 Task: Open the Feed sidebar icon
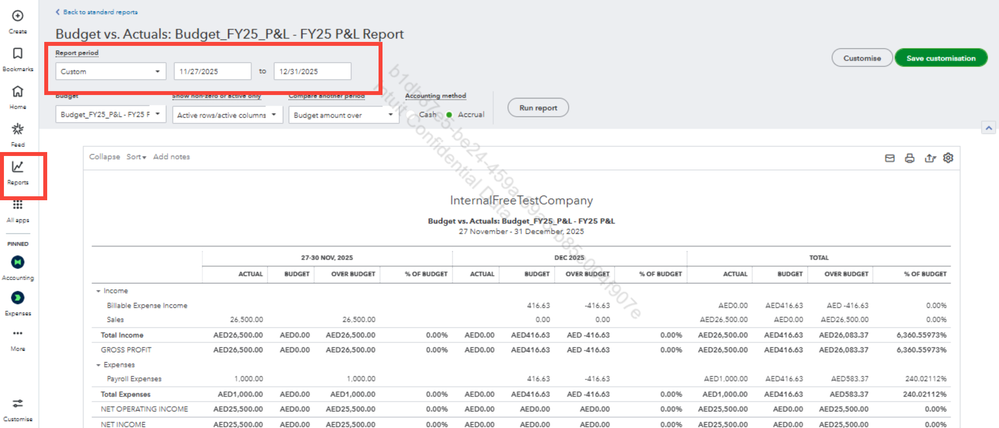point(18,129)
